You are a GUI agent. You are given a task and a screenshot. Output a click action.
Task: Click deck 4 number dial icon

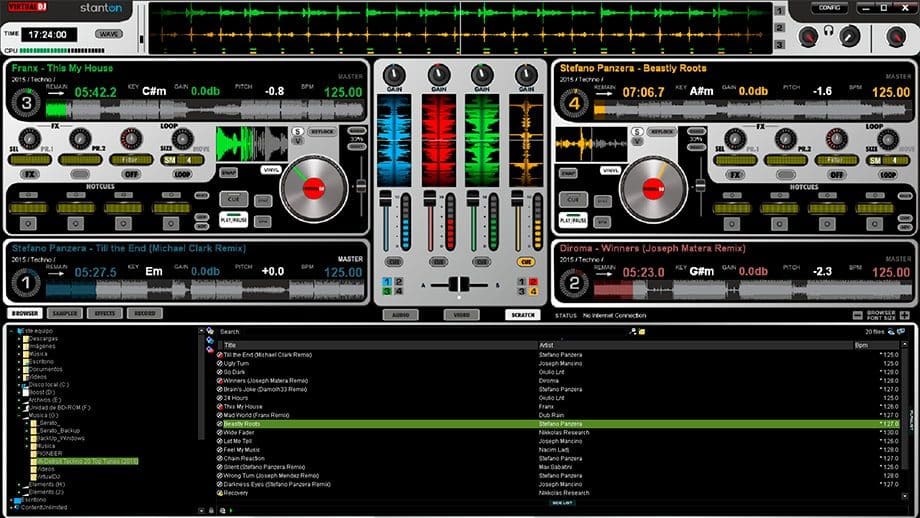(574, 103)
